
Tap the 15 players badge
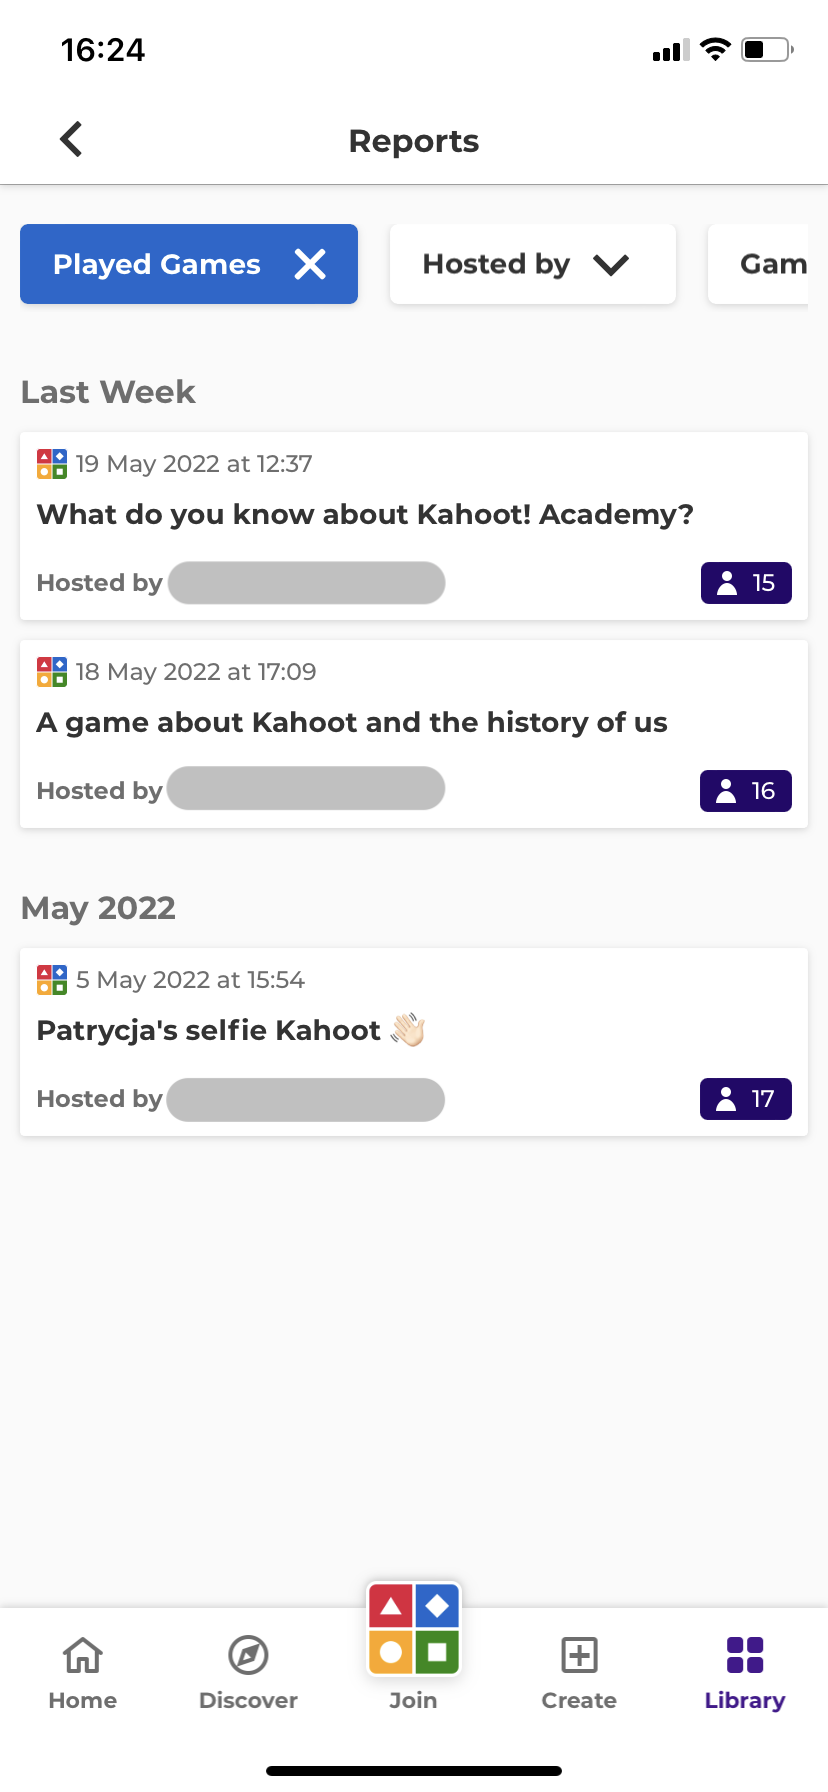(746, 583)
